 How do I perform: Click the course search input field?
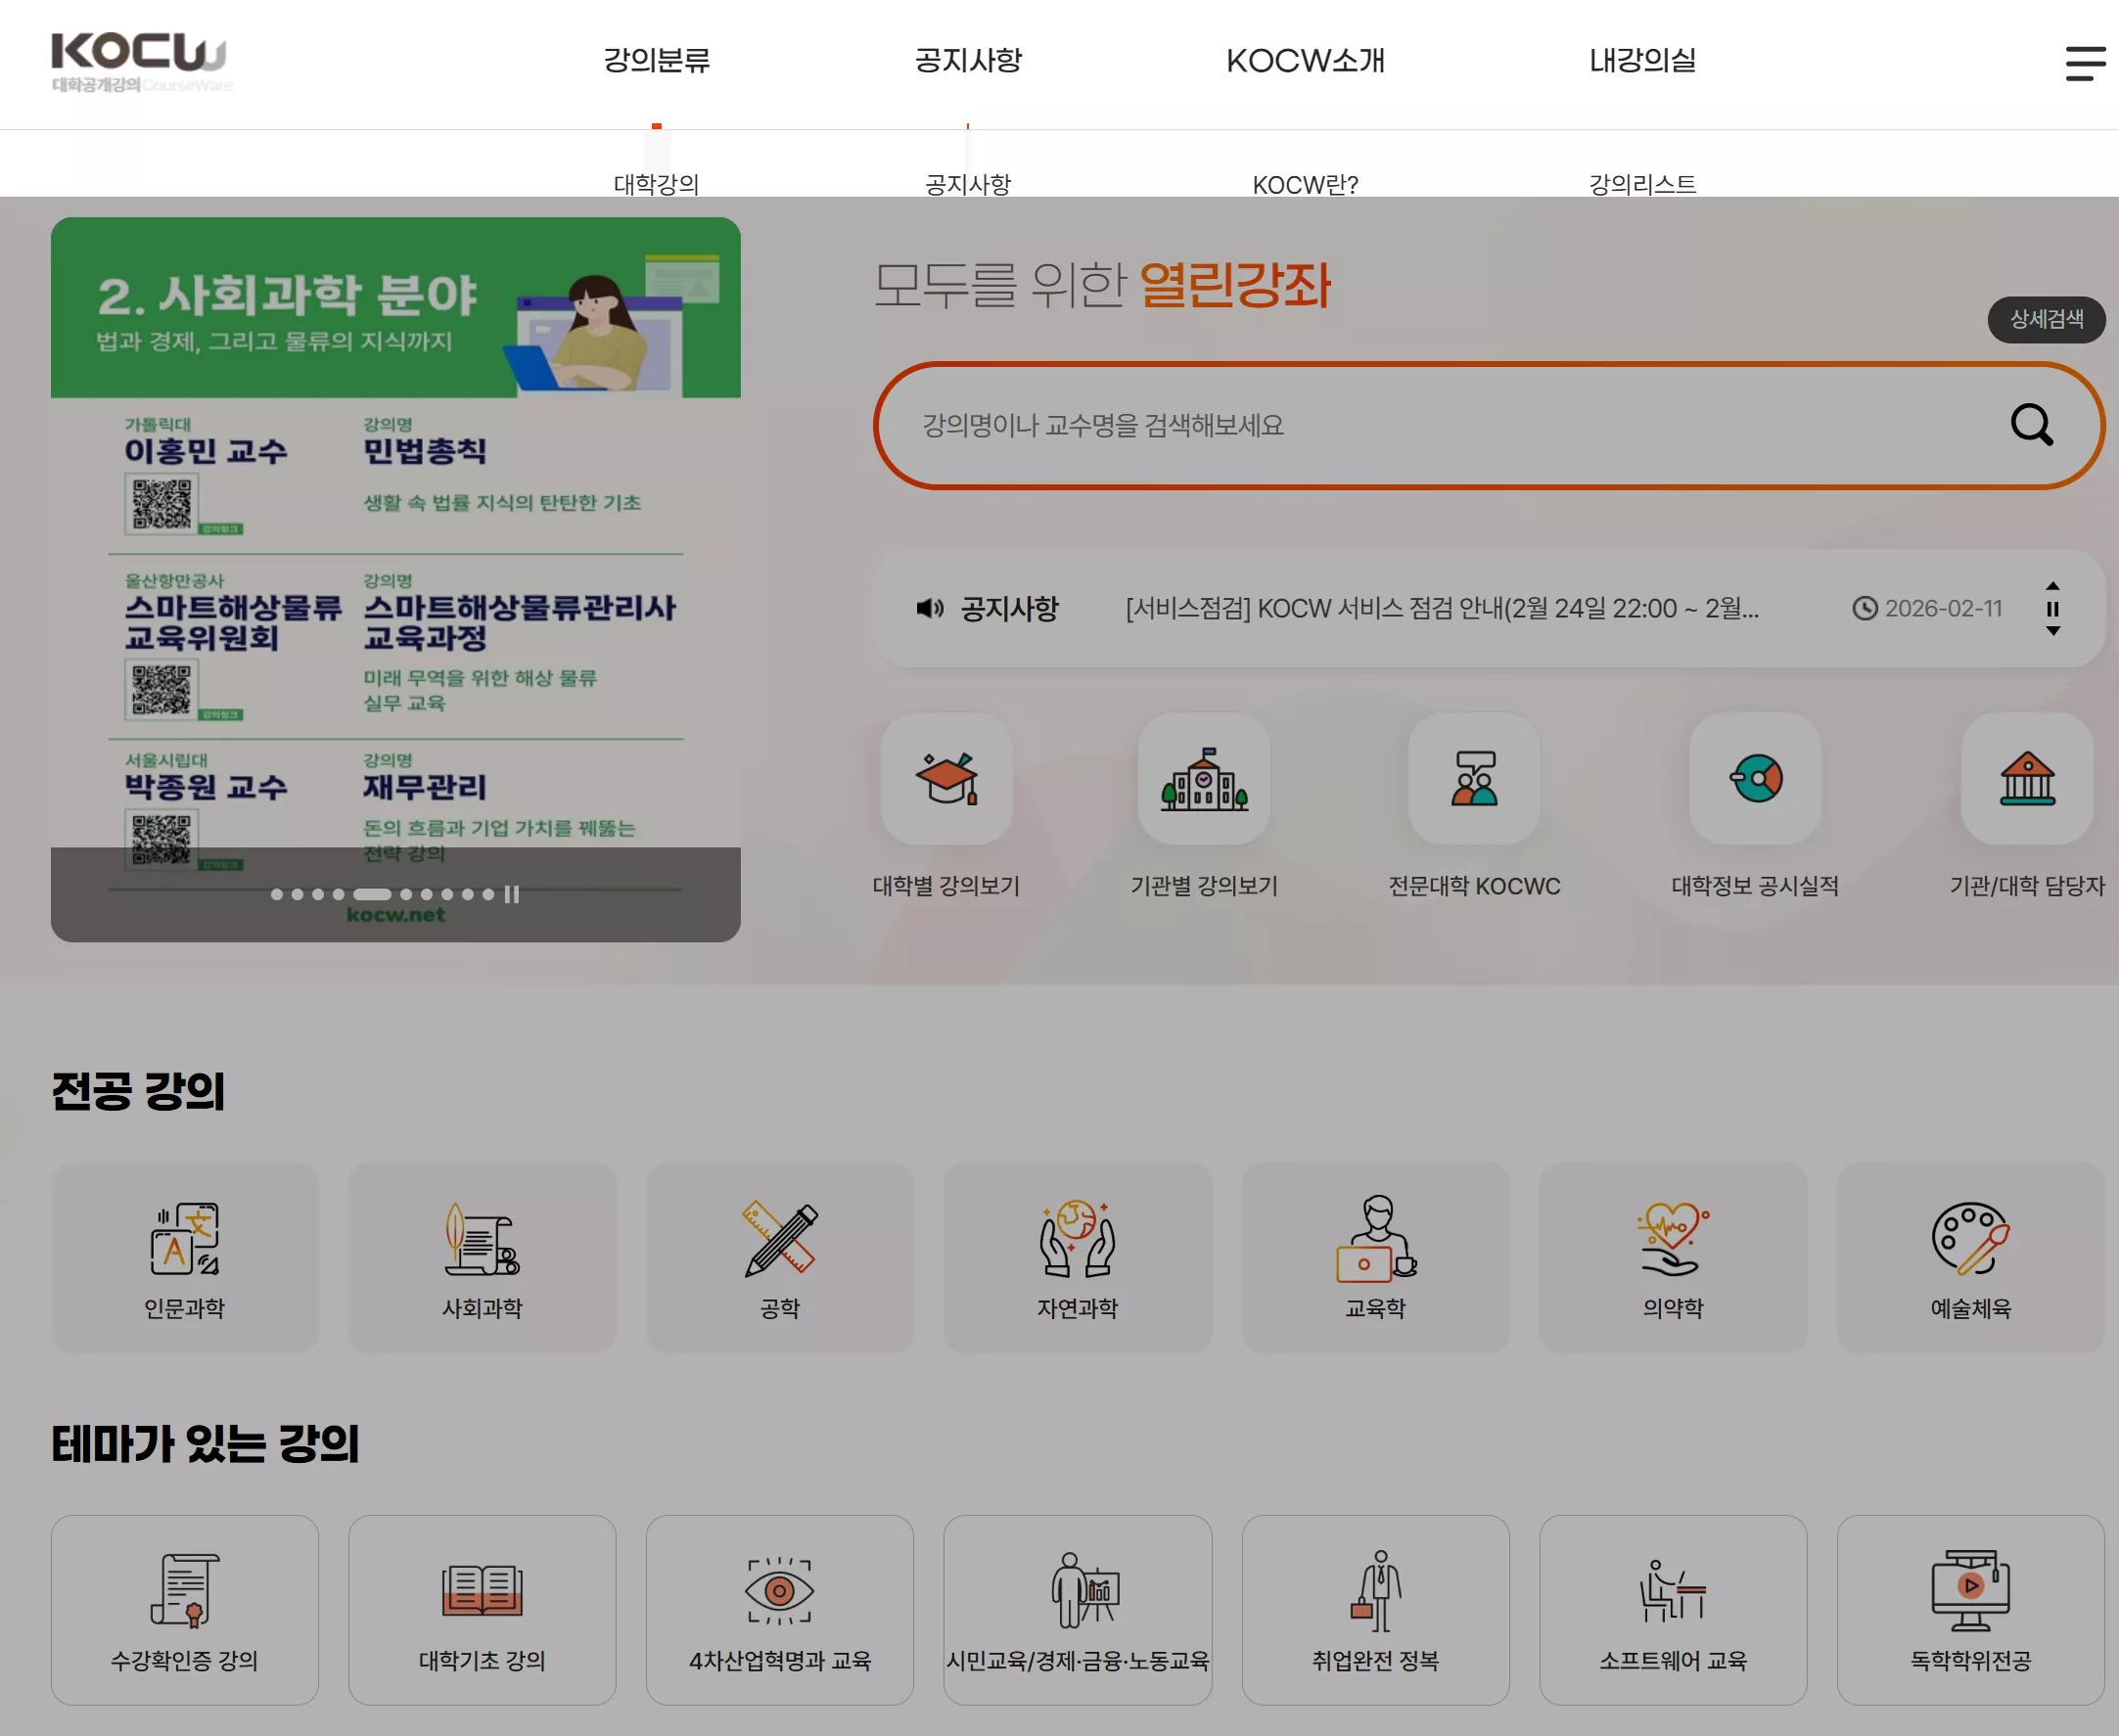(1400, 425)
